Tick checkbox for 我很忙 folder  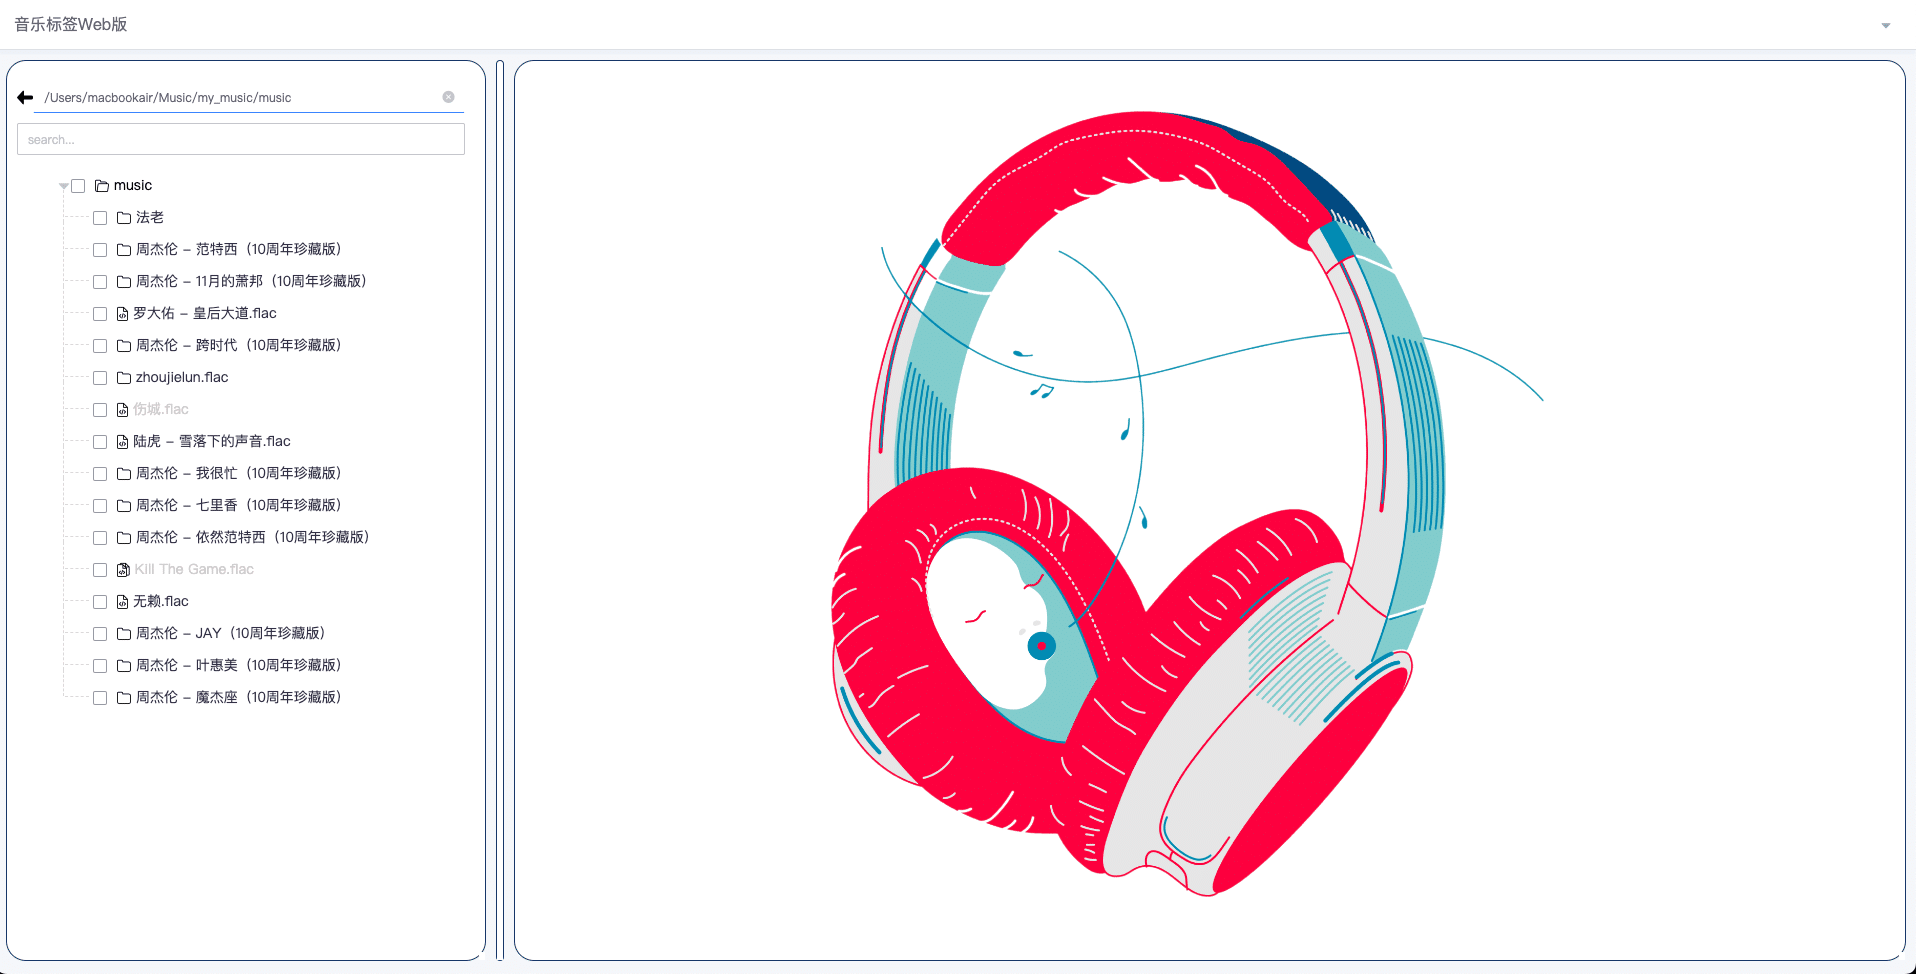click(100, 474)
